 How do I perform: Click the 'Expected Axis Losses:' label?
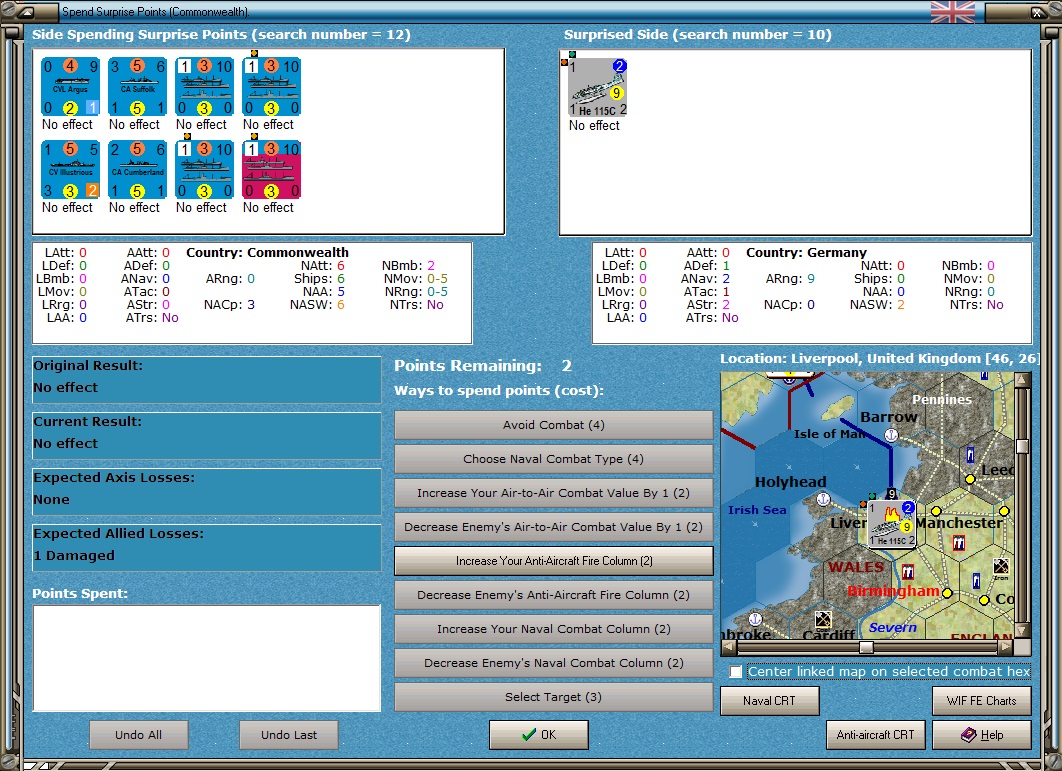pyautogui.click(x=114, y=478)
